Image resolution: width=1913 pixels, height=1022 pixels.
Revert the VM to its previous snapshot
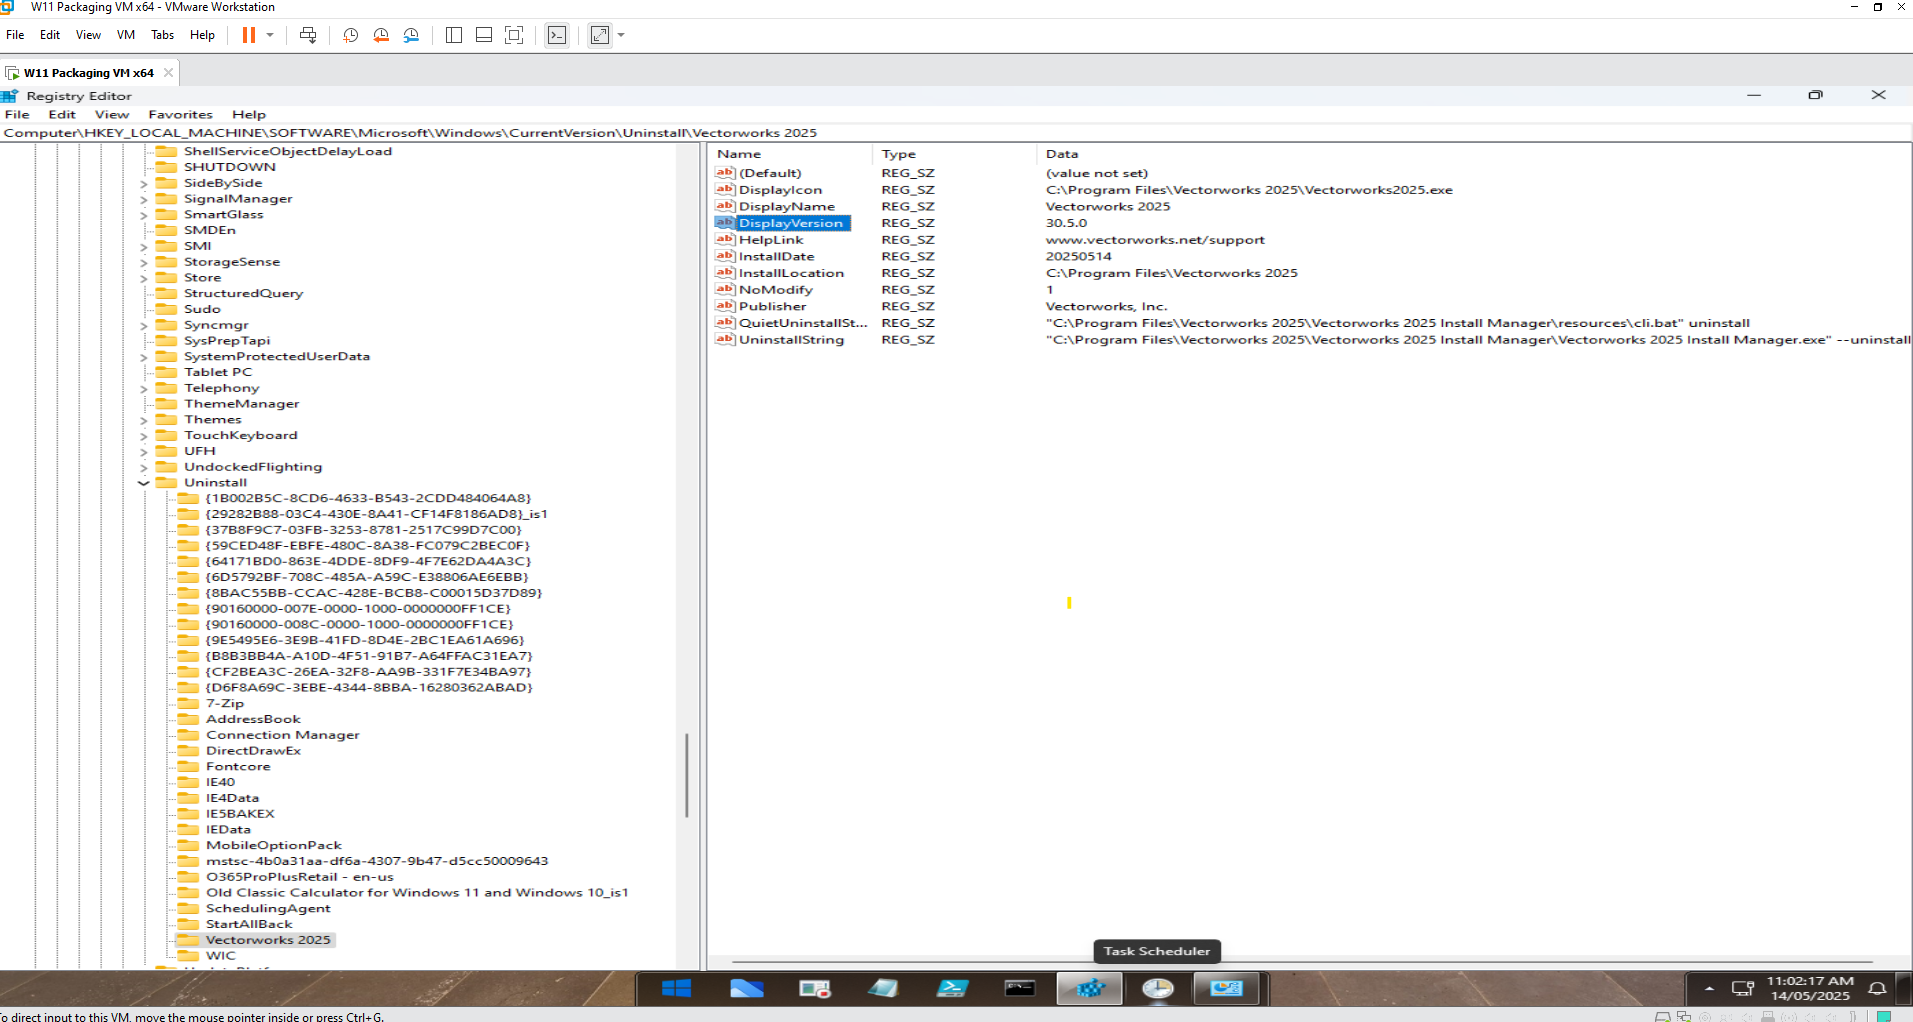381,35
